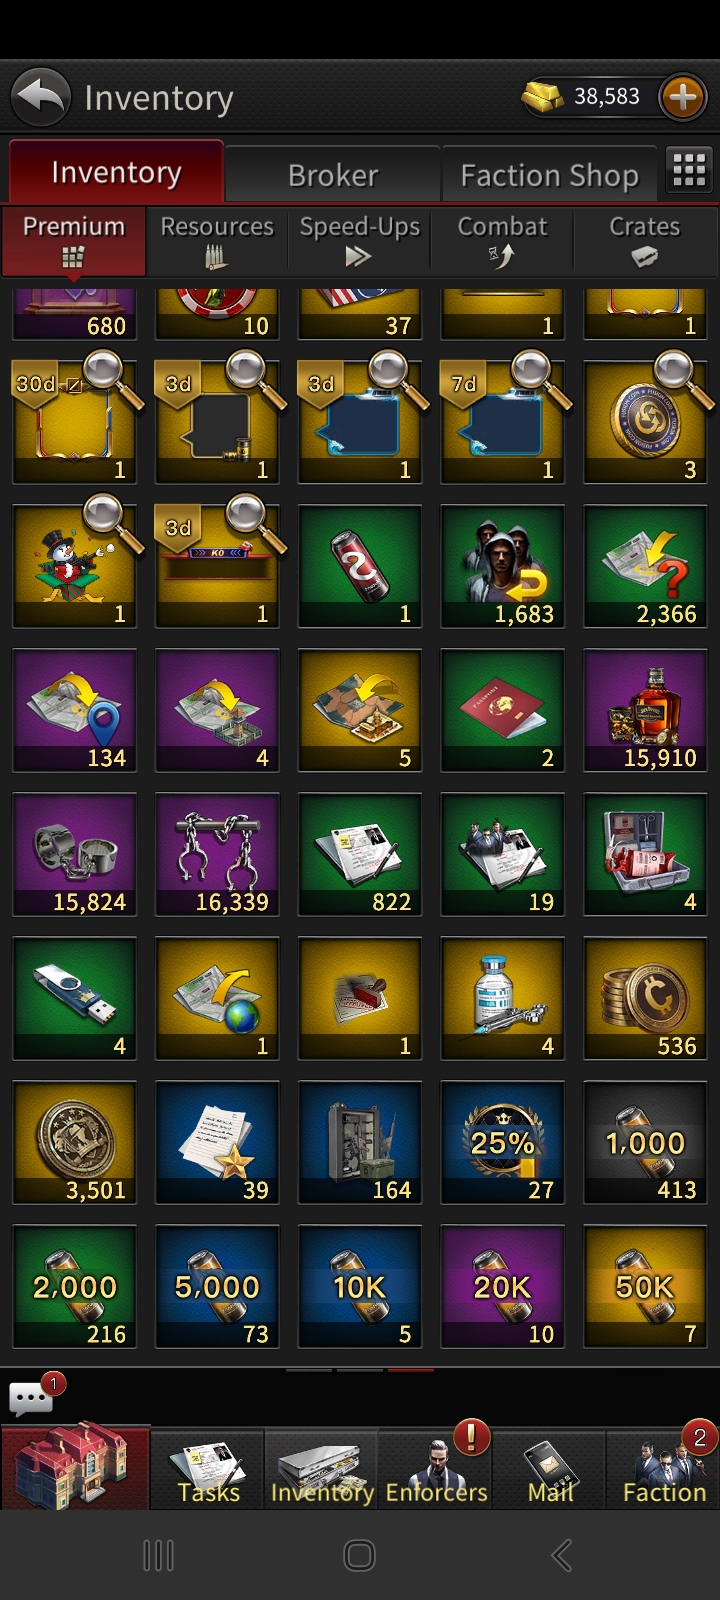Select the whiskey bottle item with 15,910
Image resolution: width=720 pixels, height=1600 pixels.
click(x=645, y=710)
